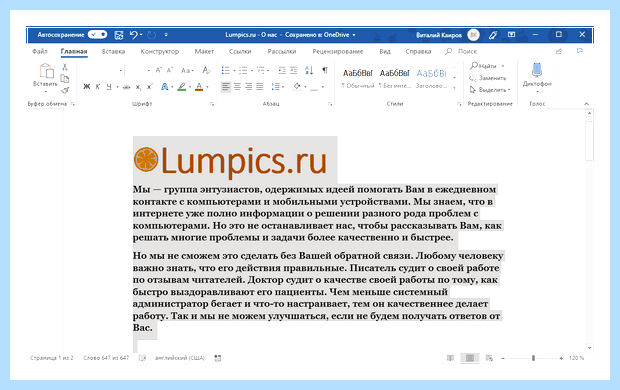Apply the Обычный style
Image resolution: width=620 pixels, height=390 pixels.
click(357, 78)
